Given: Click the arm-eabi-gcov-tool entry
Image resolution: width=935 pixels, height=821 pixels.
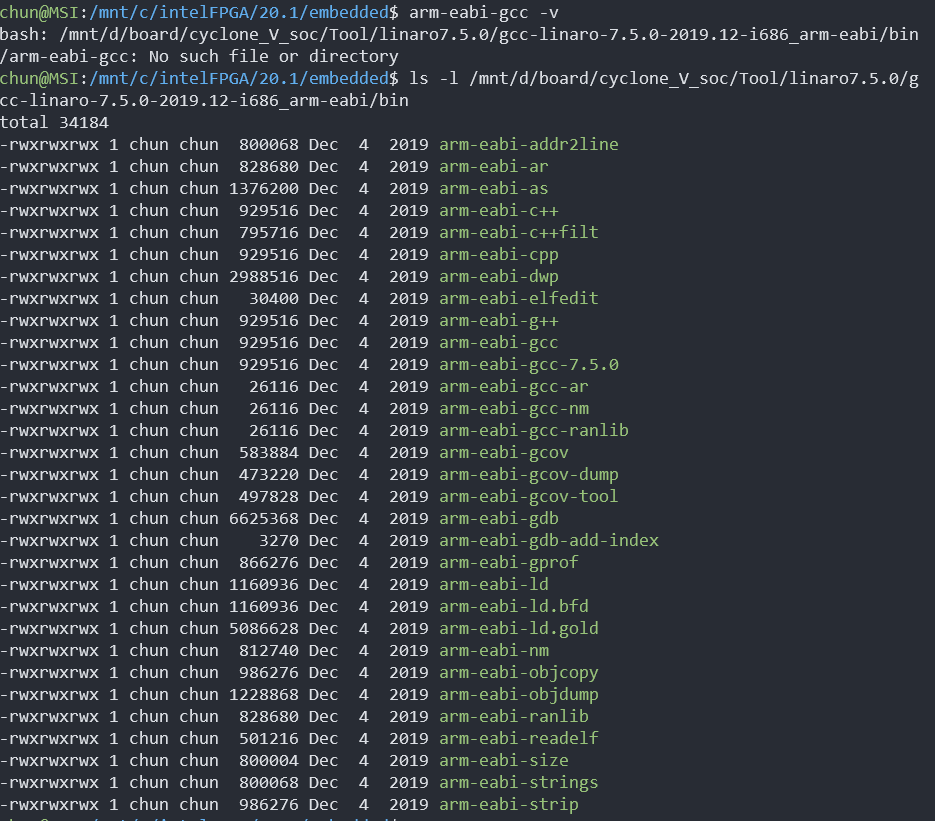Looking at the screenshot, I should (528, 496).
